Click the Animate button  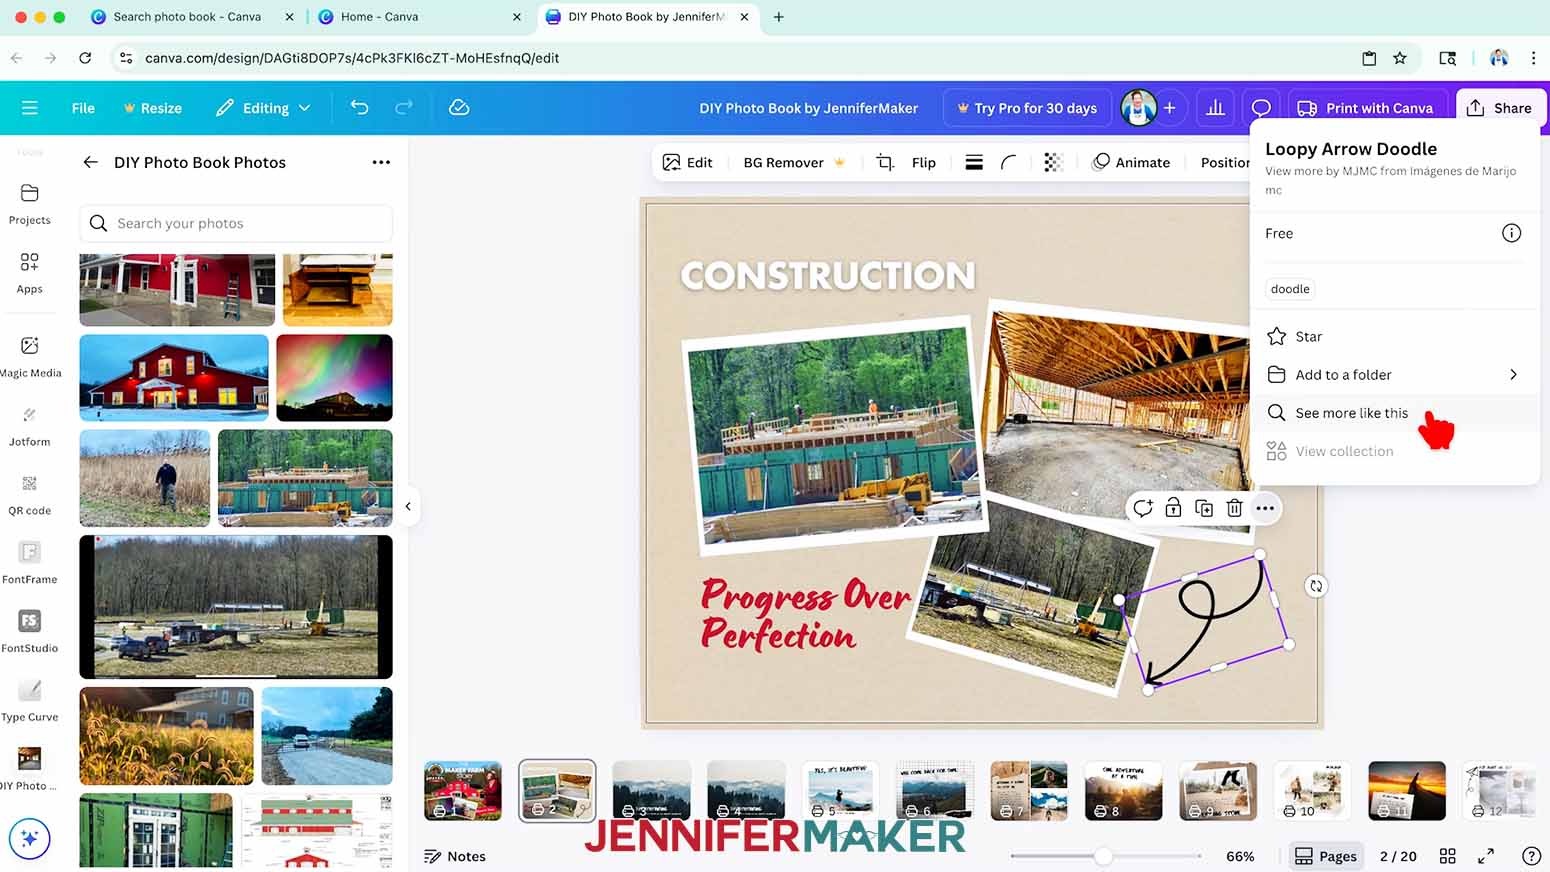(1131, 162)
